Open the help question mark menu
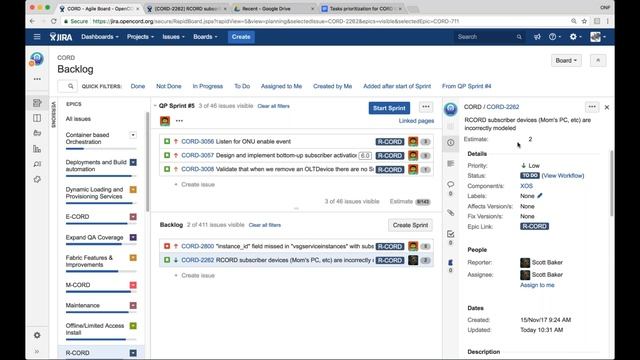The width and height of the screenshot is (640, 360). [554, 37]
